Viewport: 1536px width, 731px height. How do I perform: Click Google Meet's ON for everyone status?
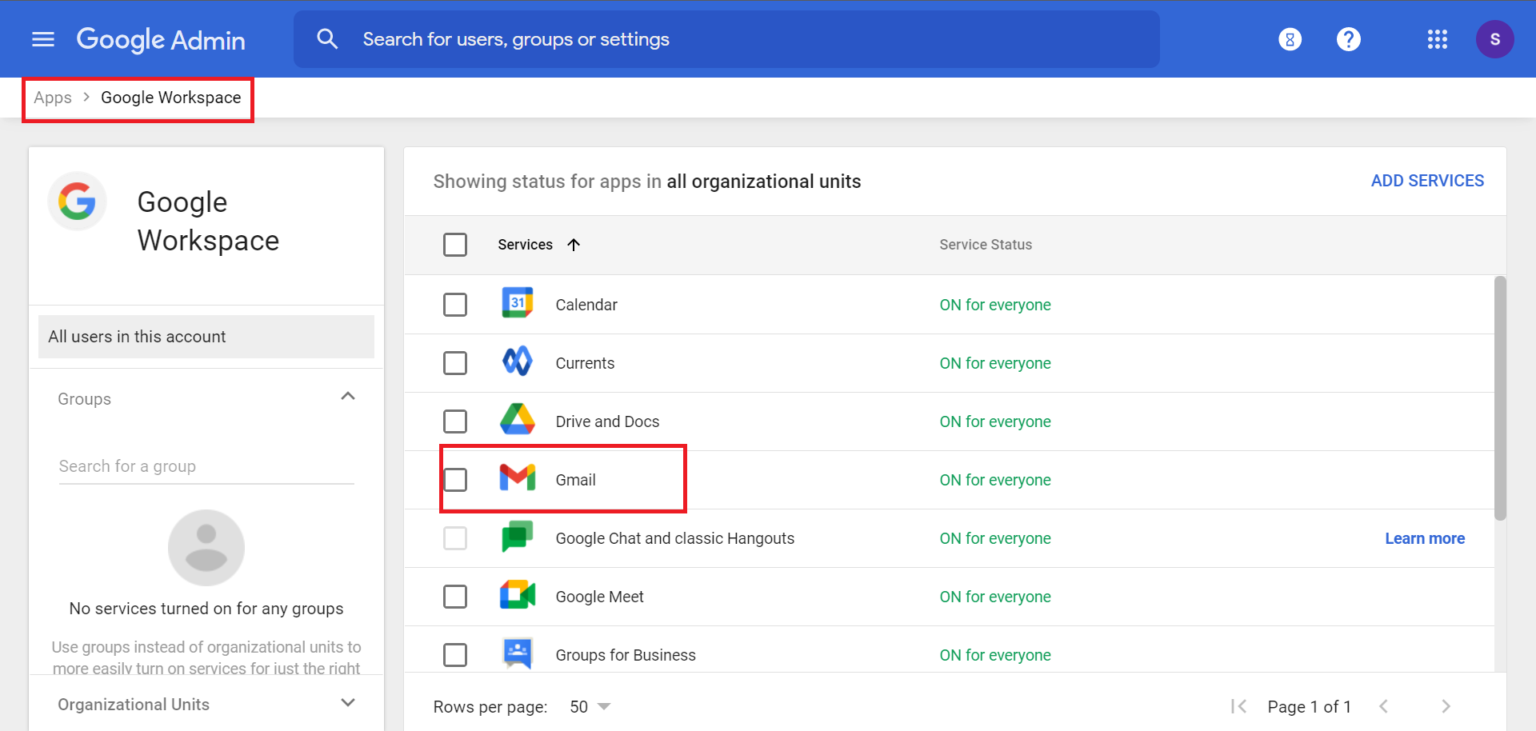(995, 597)
